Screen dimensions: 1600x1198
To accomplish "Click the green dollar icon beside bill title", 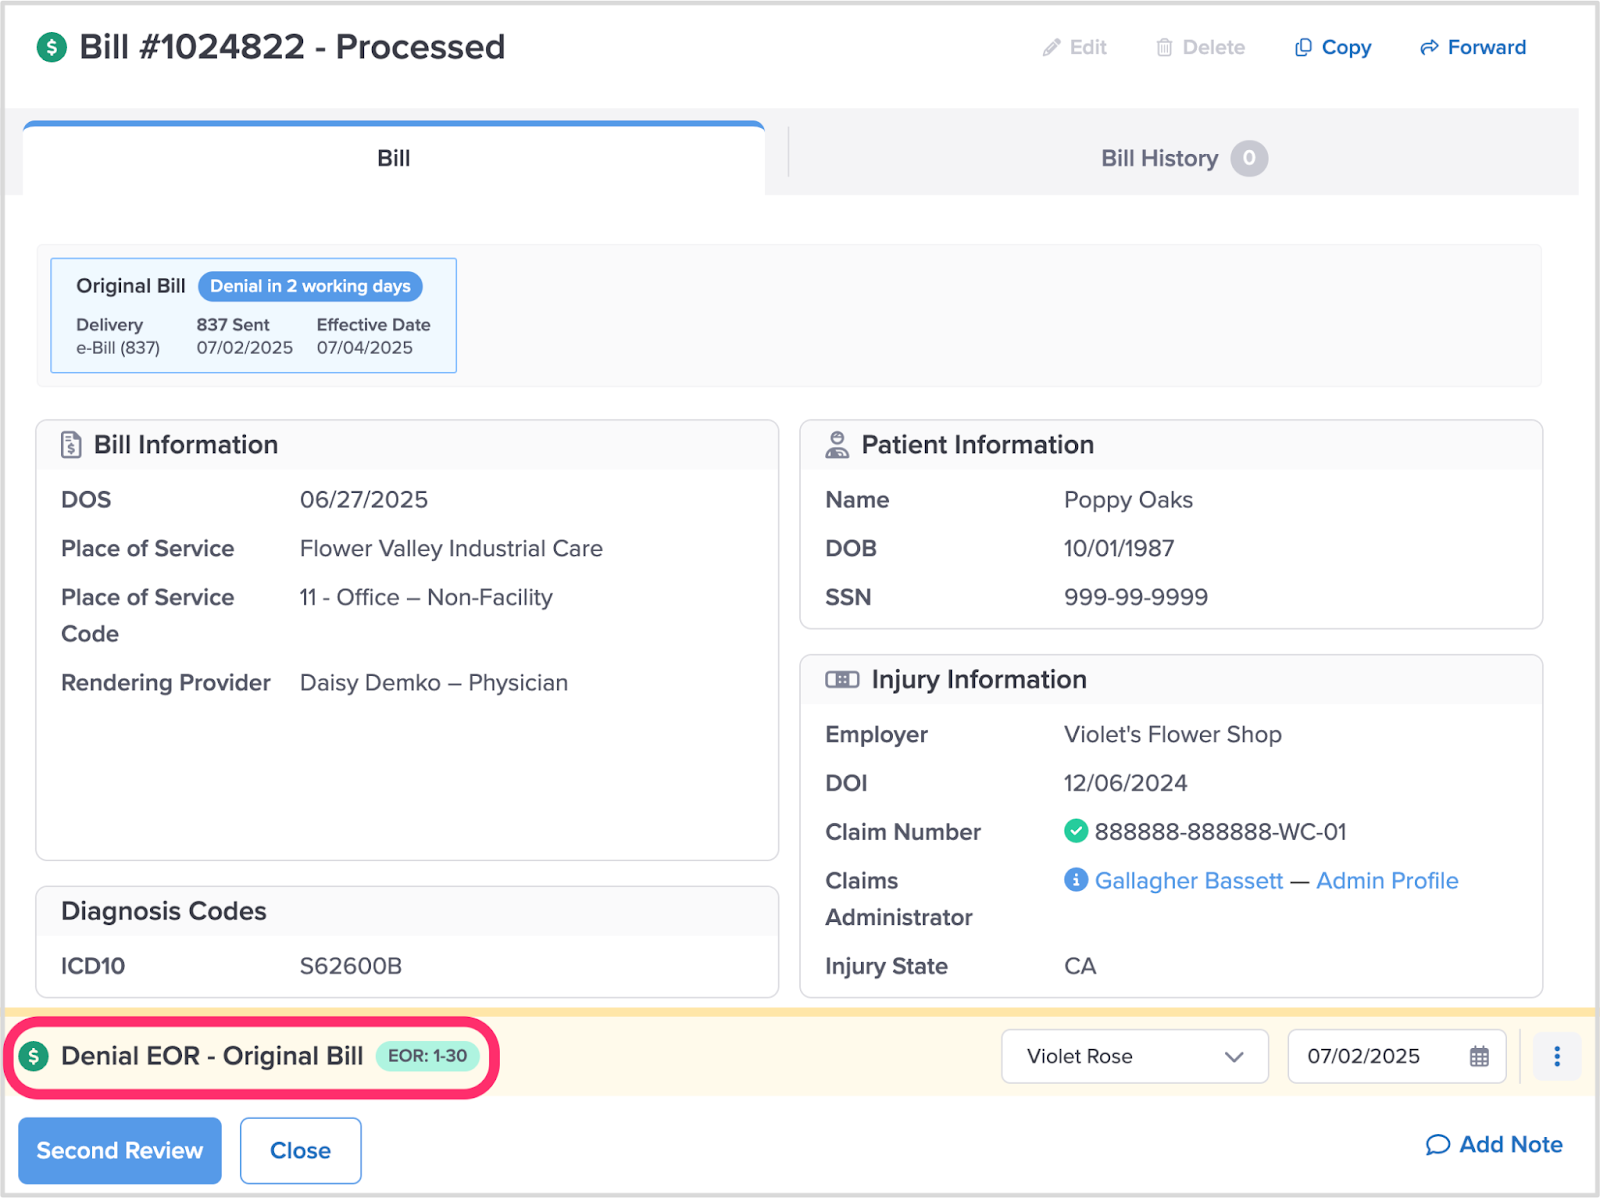I will tap(51, 47).
